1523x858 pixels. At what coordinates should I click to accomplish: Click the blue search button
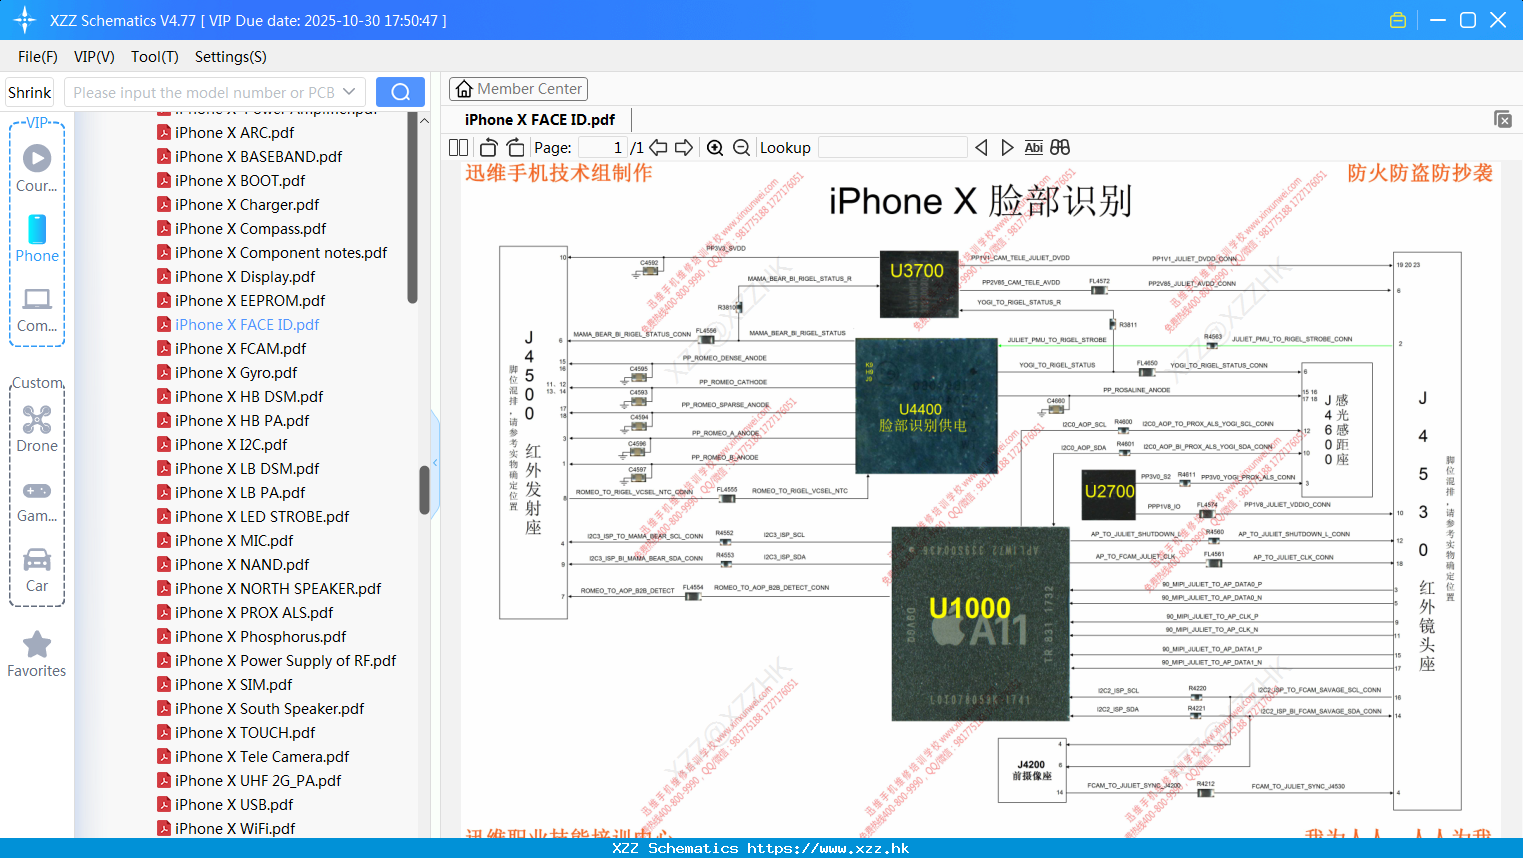click(400, 92)
